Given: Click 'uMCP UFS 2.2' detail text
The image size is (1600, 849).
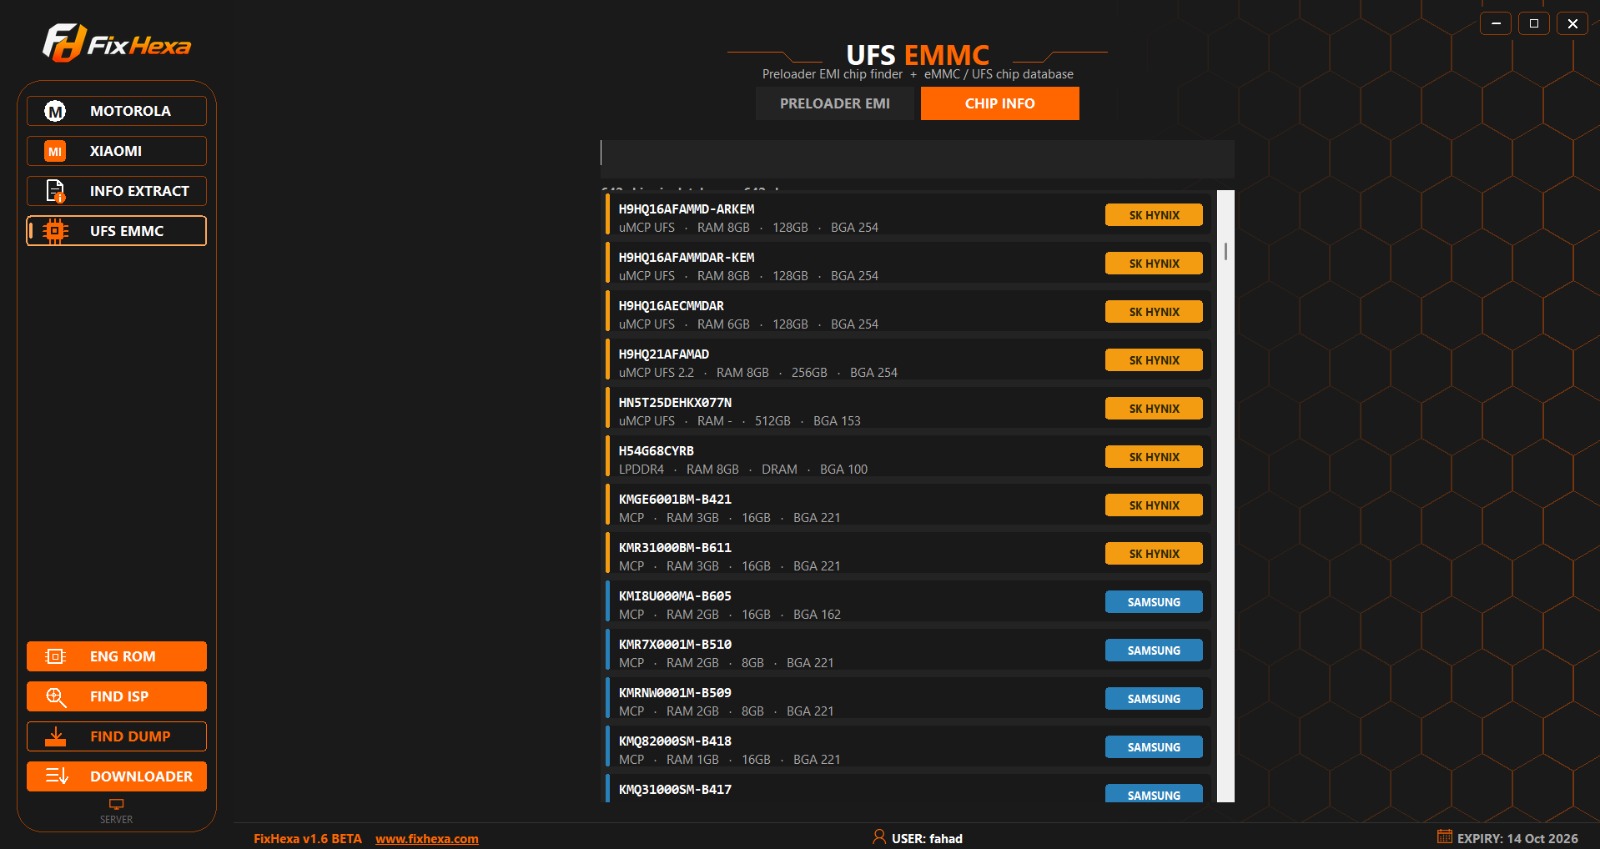Looking at the screenshot, I should pyautogui.click(x=656, y=373).
